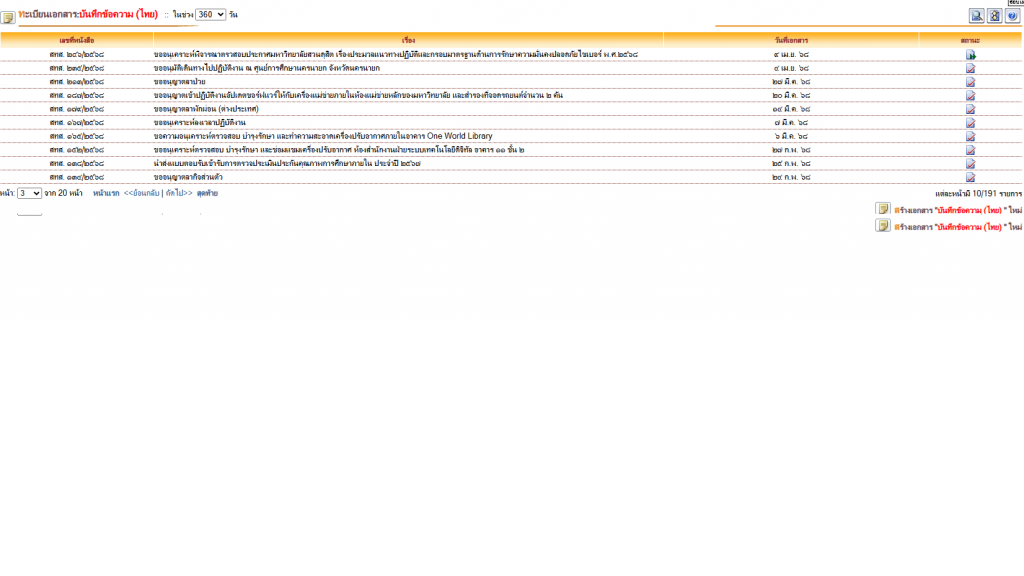Open the 360-day range dropdown
The width and height of the screenshot is (1024, 576).
[x=210, y=15]
